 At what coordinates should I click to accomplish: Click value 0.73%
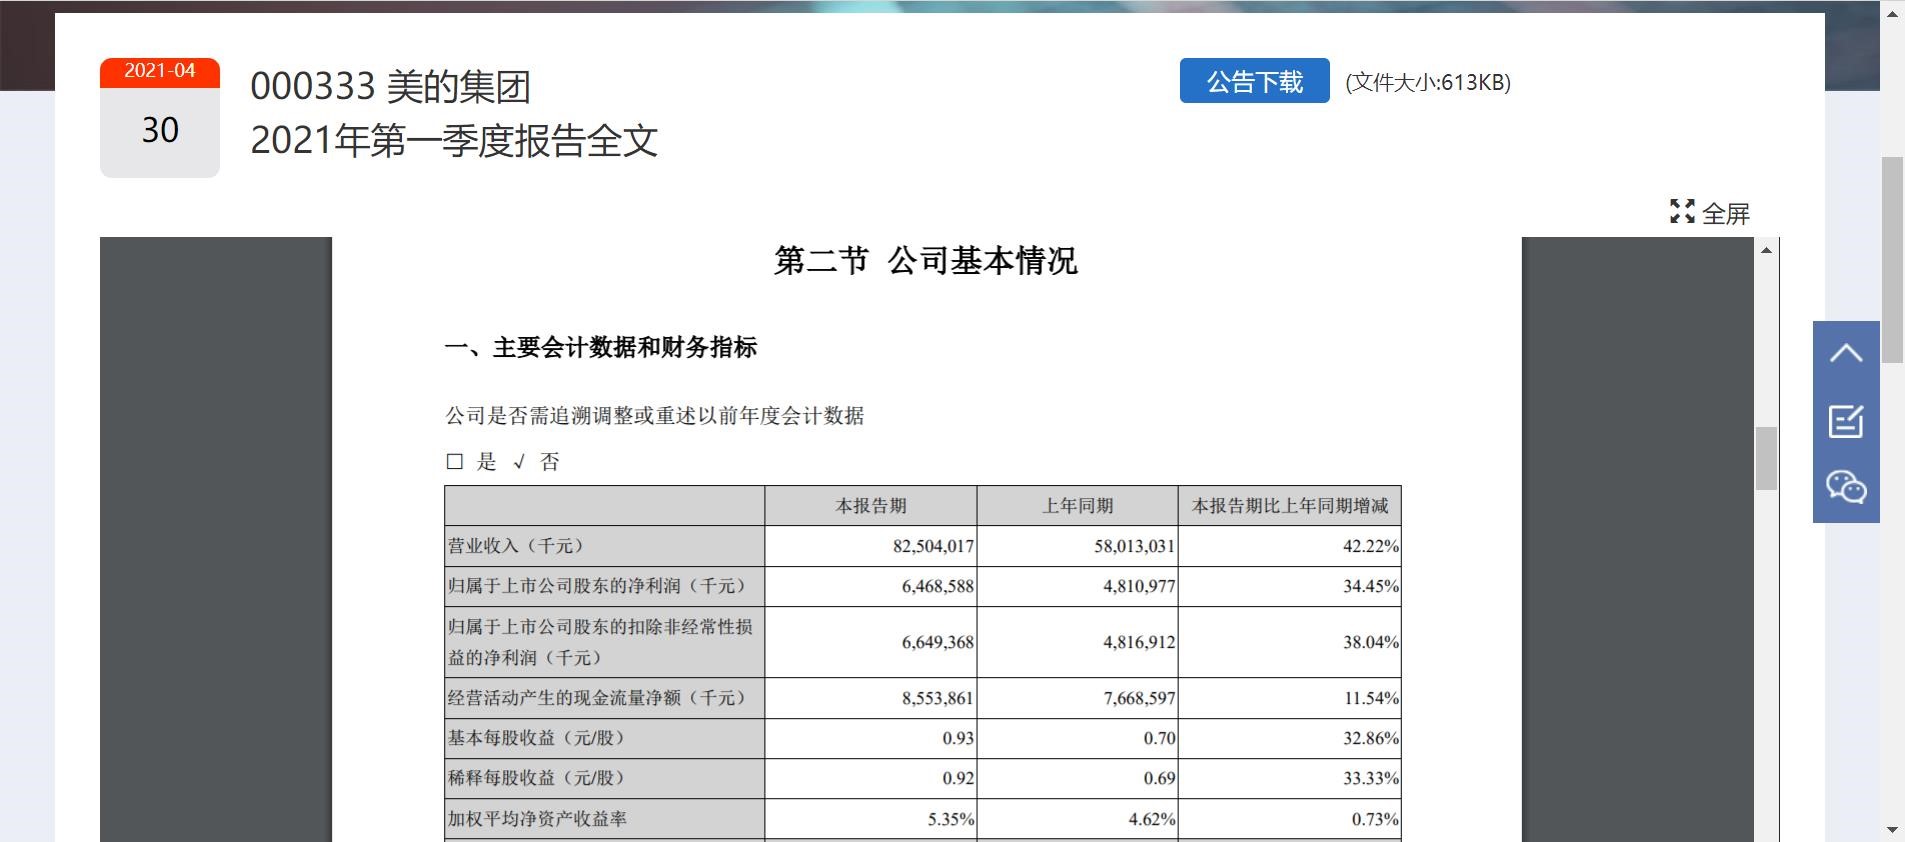click(x=1375, y=819)
